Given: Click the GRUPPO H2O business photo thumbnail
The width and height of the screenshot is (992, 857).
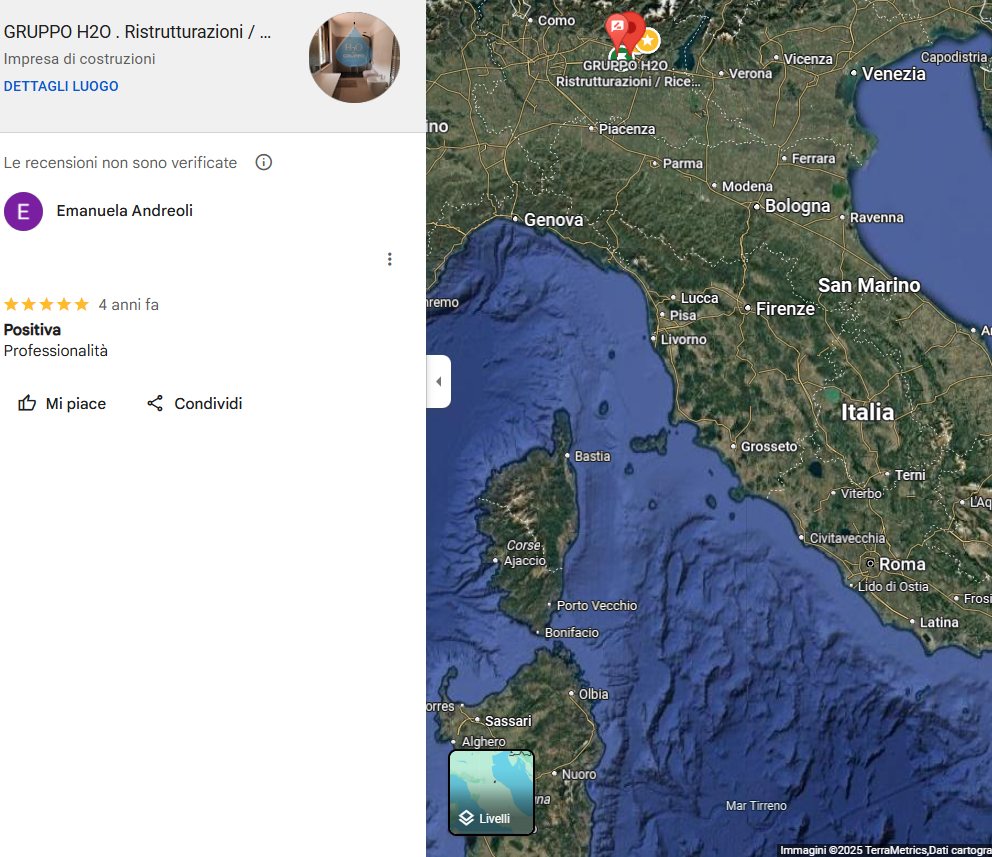Looking at the screenshot, I should (354, 58).
